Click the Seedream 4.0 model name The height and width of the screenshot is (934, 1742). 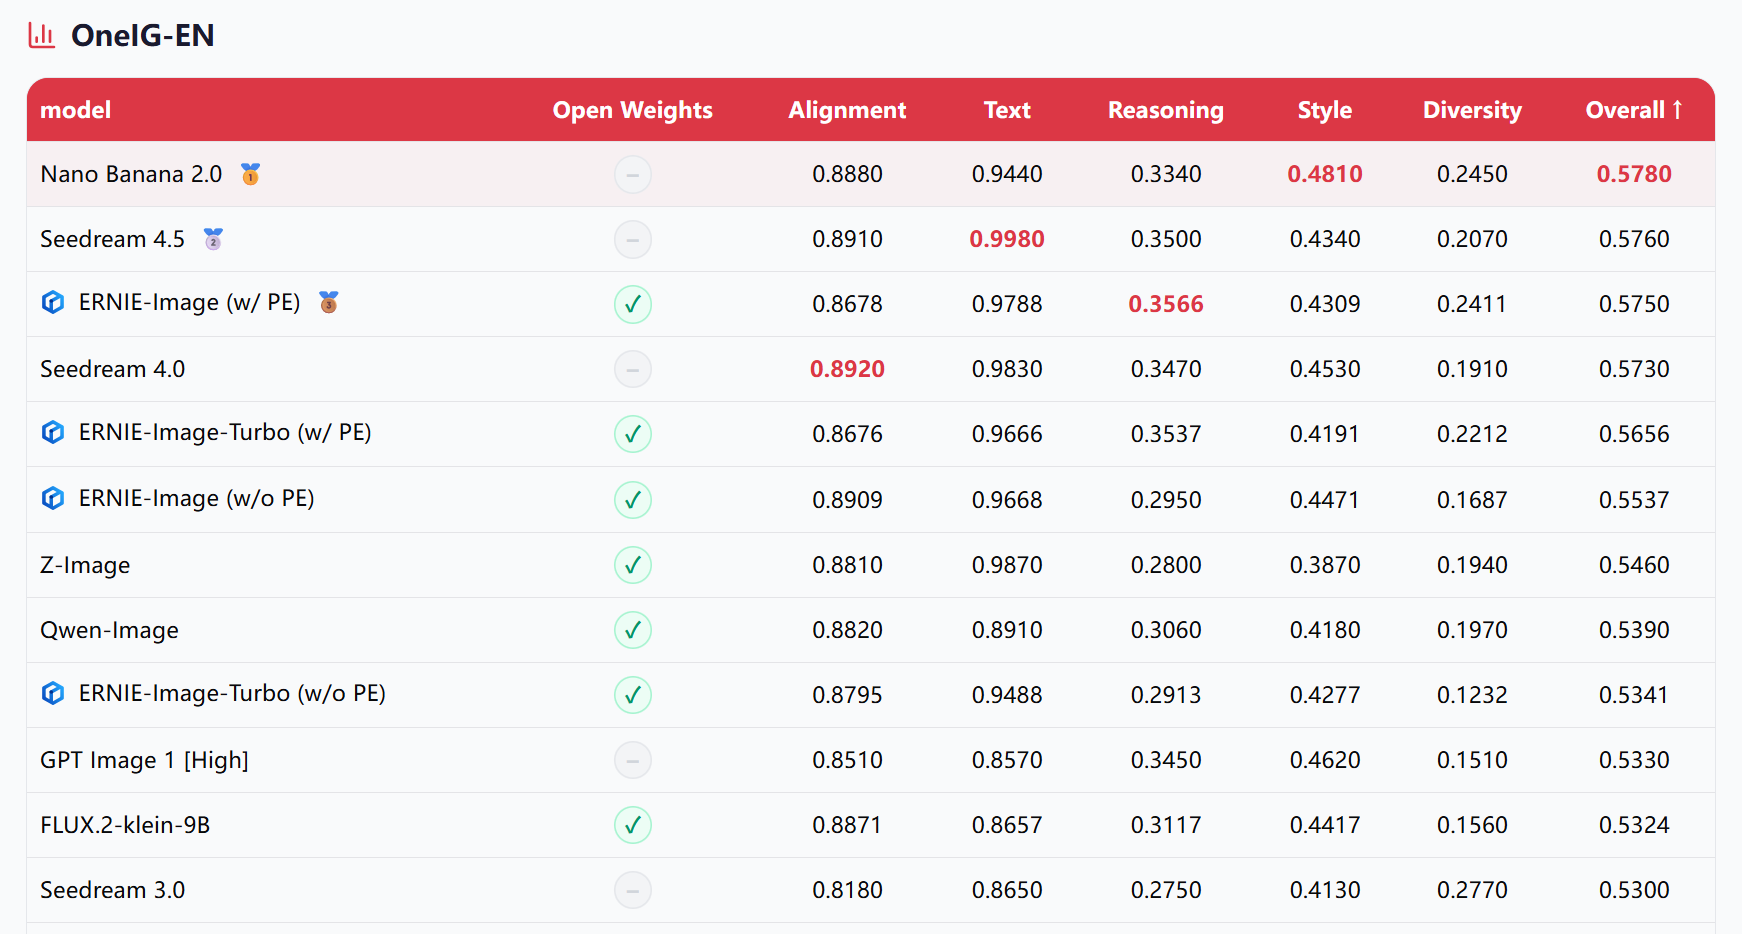tap(112, 369)
